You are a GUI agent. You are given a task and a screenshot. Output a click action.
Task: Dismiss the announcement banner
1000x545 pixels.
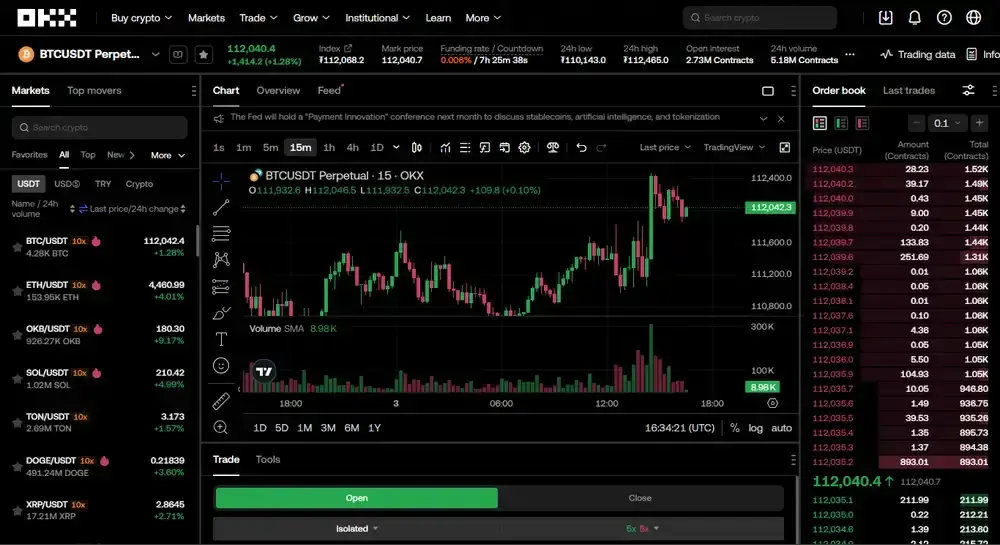pos(781,119)
